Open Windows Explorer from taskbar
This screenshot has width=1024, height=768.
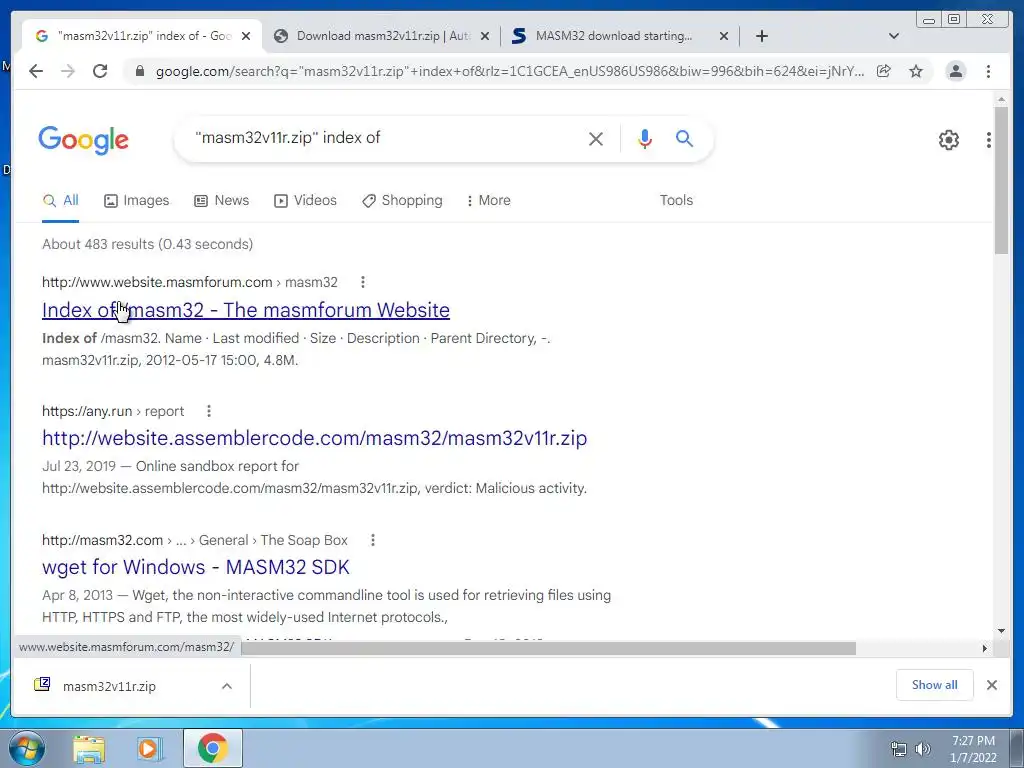click(89, 749)
